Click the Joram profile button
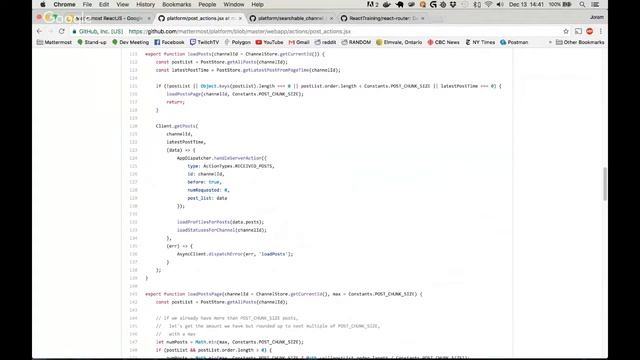Viewport: 640px width, 360px height. pyautogui.click(x=596, y=17)
